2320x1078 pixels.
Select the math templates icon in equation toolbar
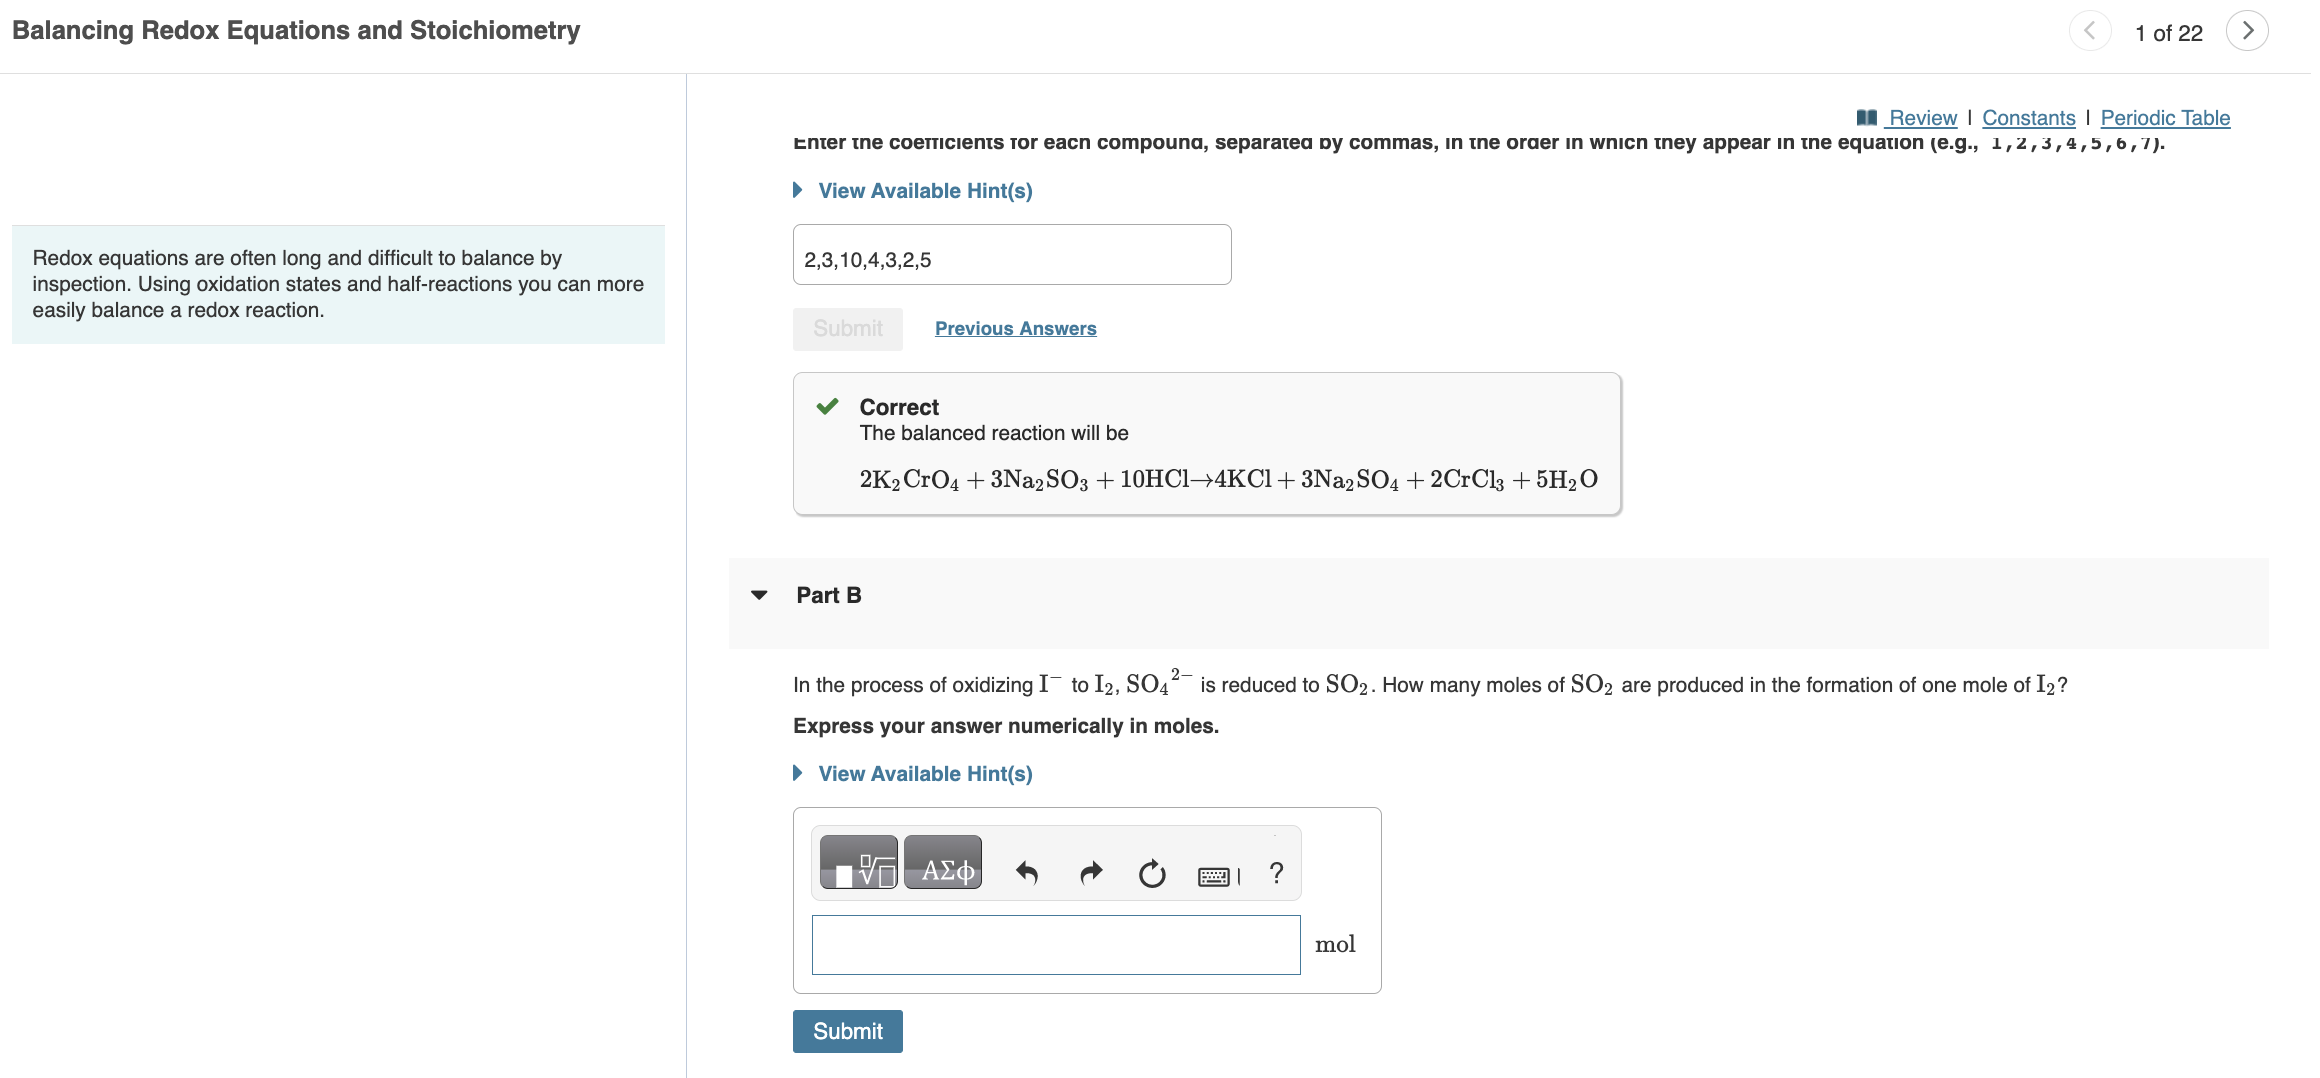point(858,862)
